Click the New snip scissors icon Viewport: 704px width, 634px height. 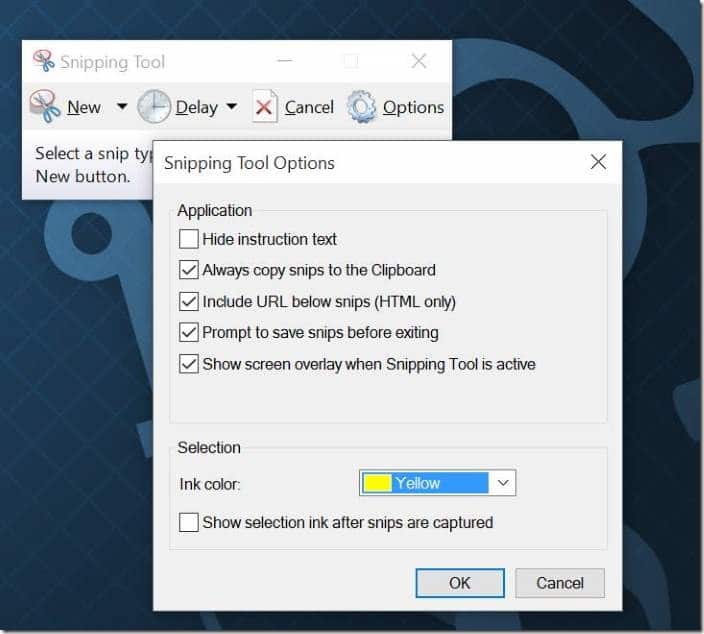[45, 106]
